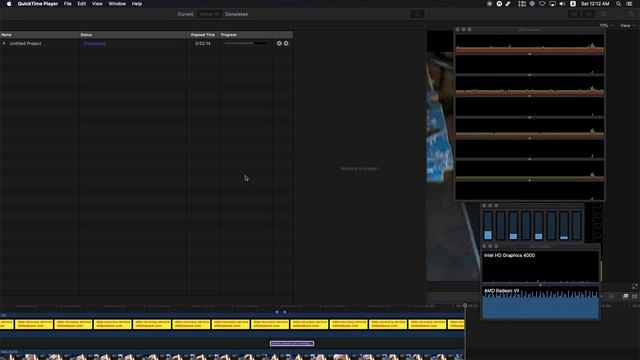Click the Status column header

(133, 35)
